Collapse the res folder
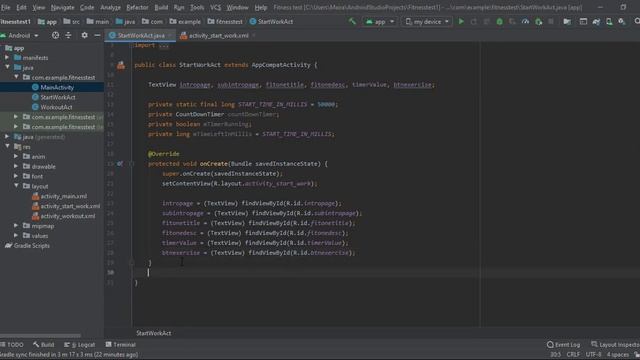Image resolution: width=640 pixels, height=360 pixels. pos(7,146)
